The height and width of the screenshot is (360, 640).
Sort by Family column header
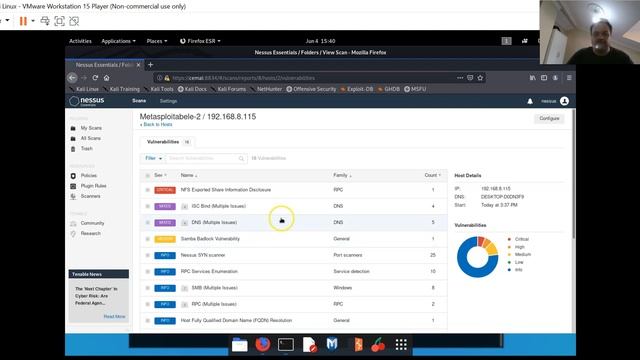click(342, 175)
